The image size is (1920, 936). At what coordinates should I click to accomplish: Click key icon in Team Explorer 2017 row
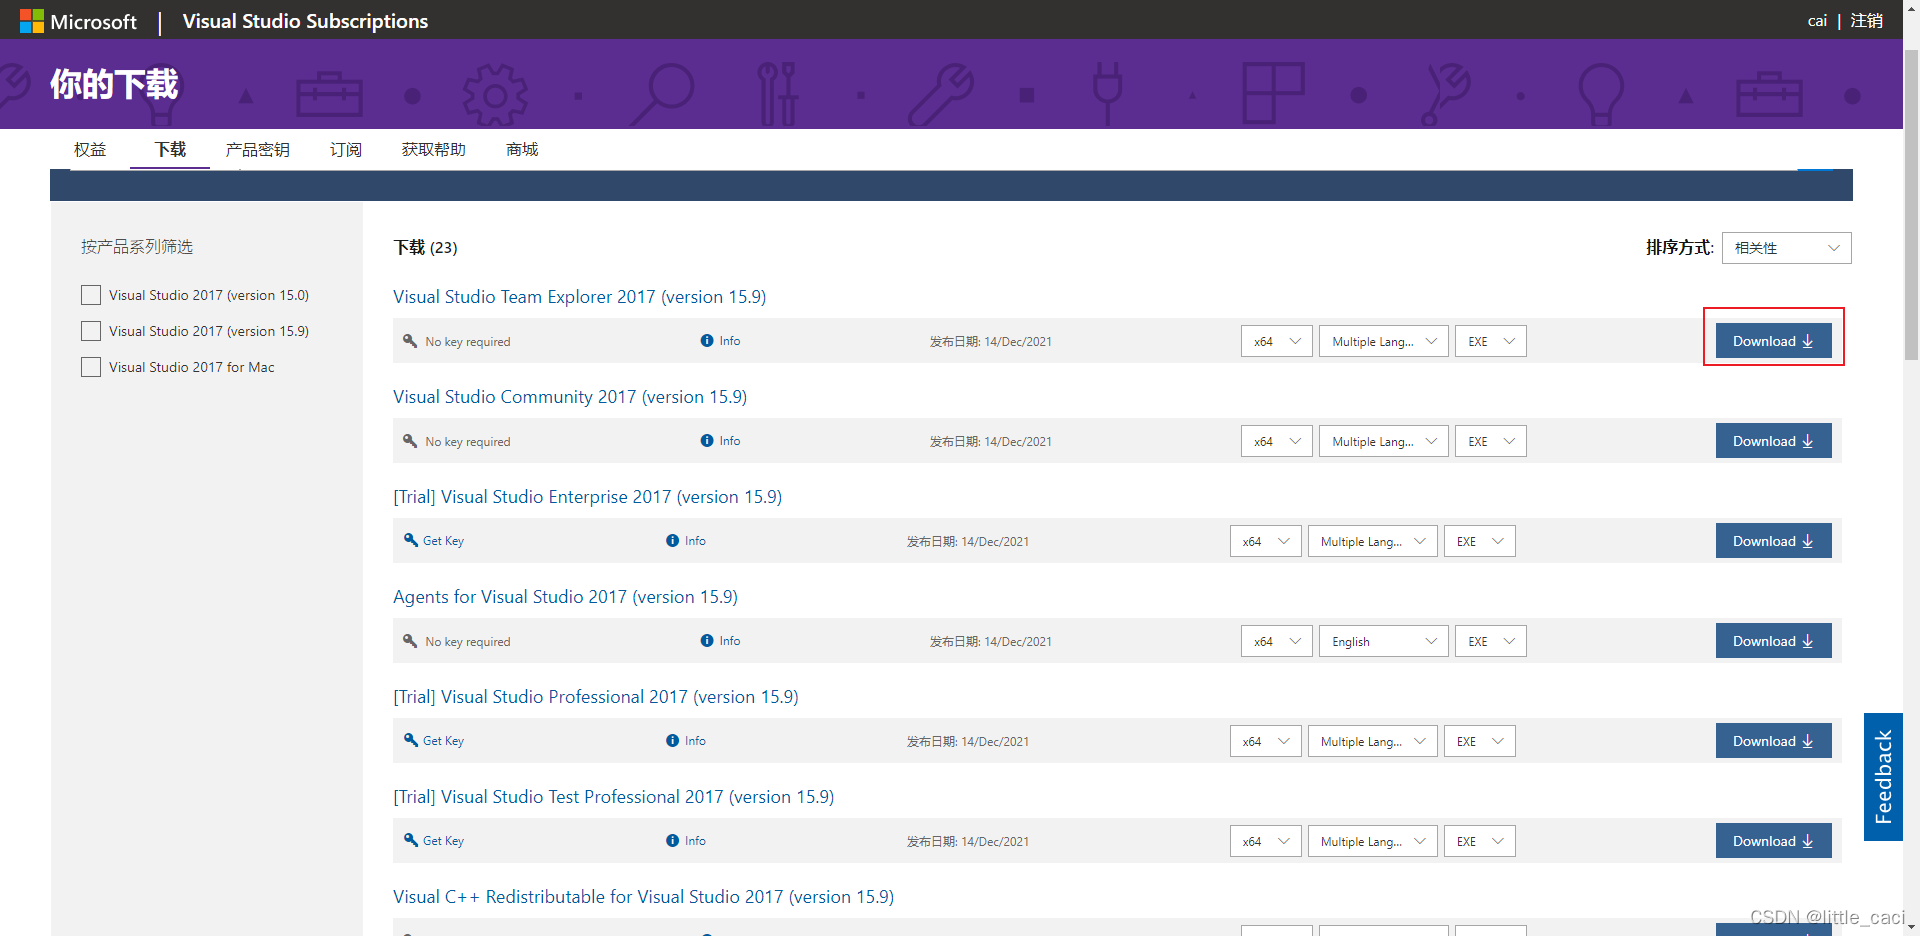point(410,341)
